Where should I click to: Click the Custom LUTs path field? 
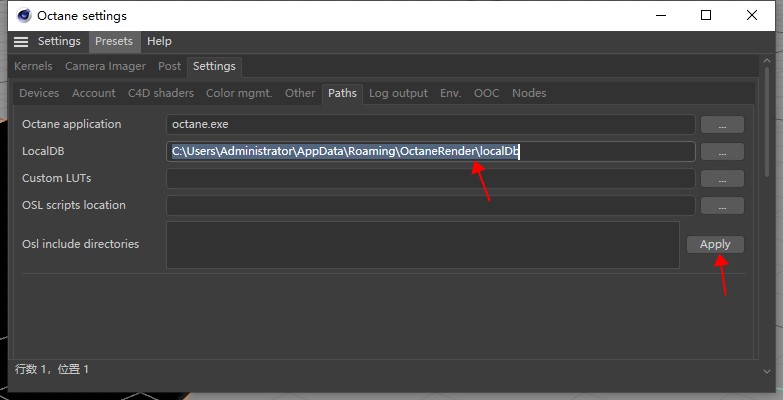coord(430,178)
